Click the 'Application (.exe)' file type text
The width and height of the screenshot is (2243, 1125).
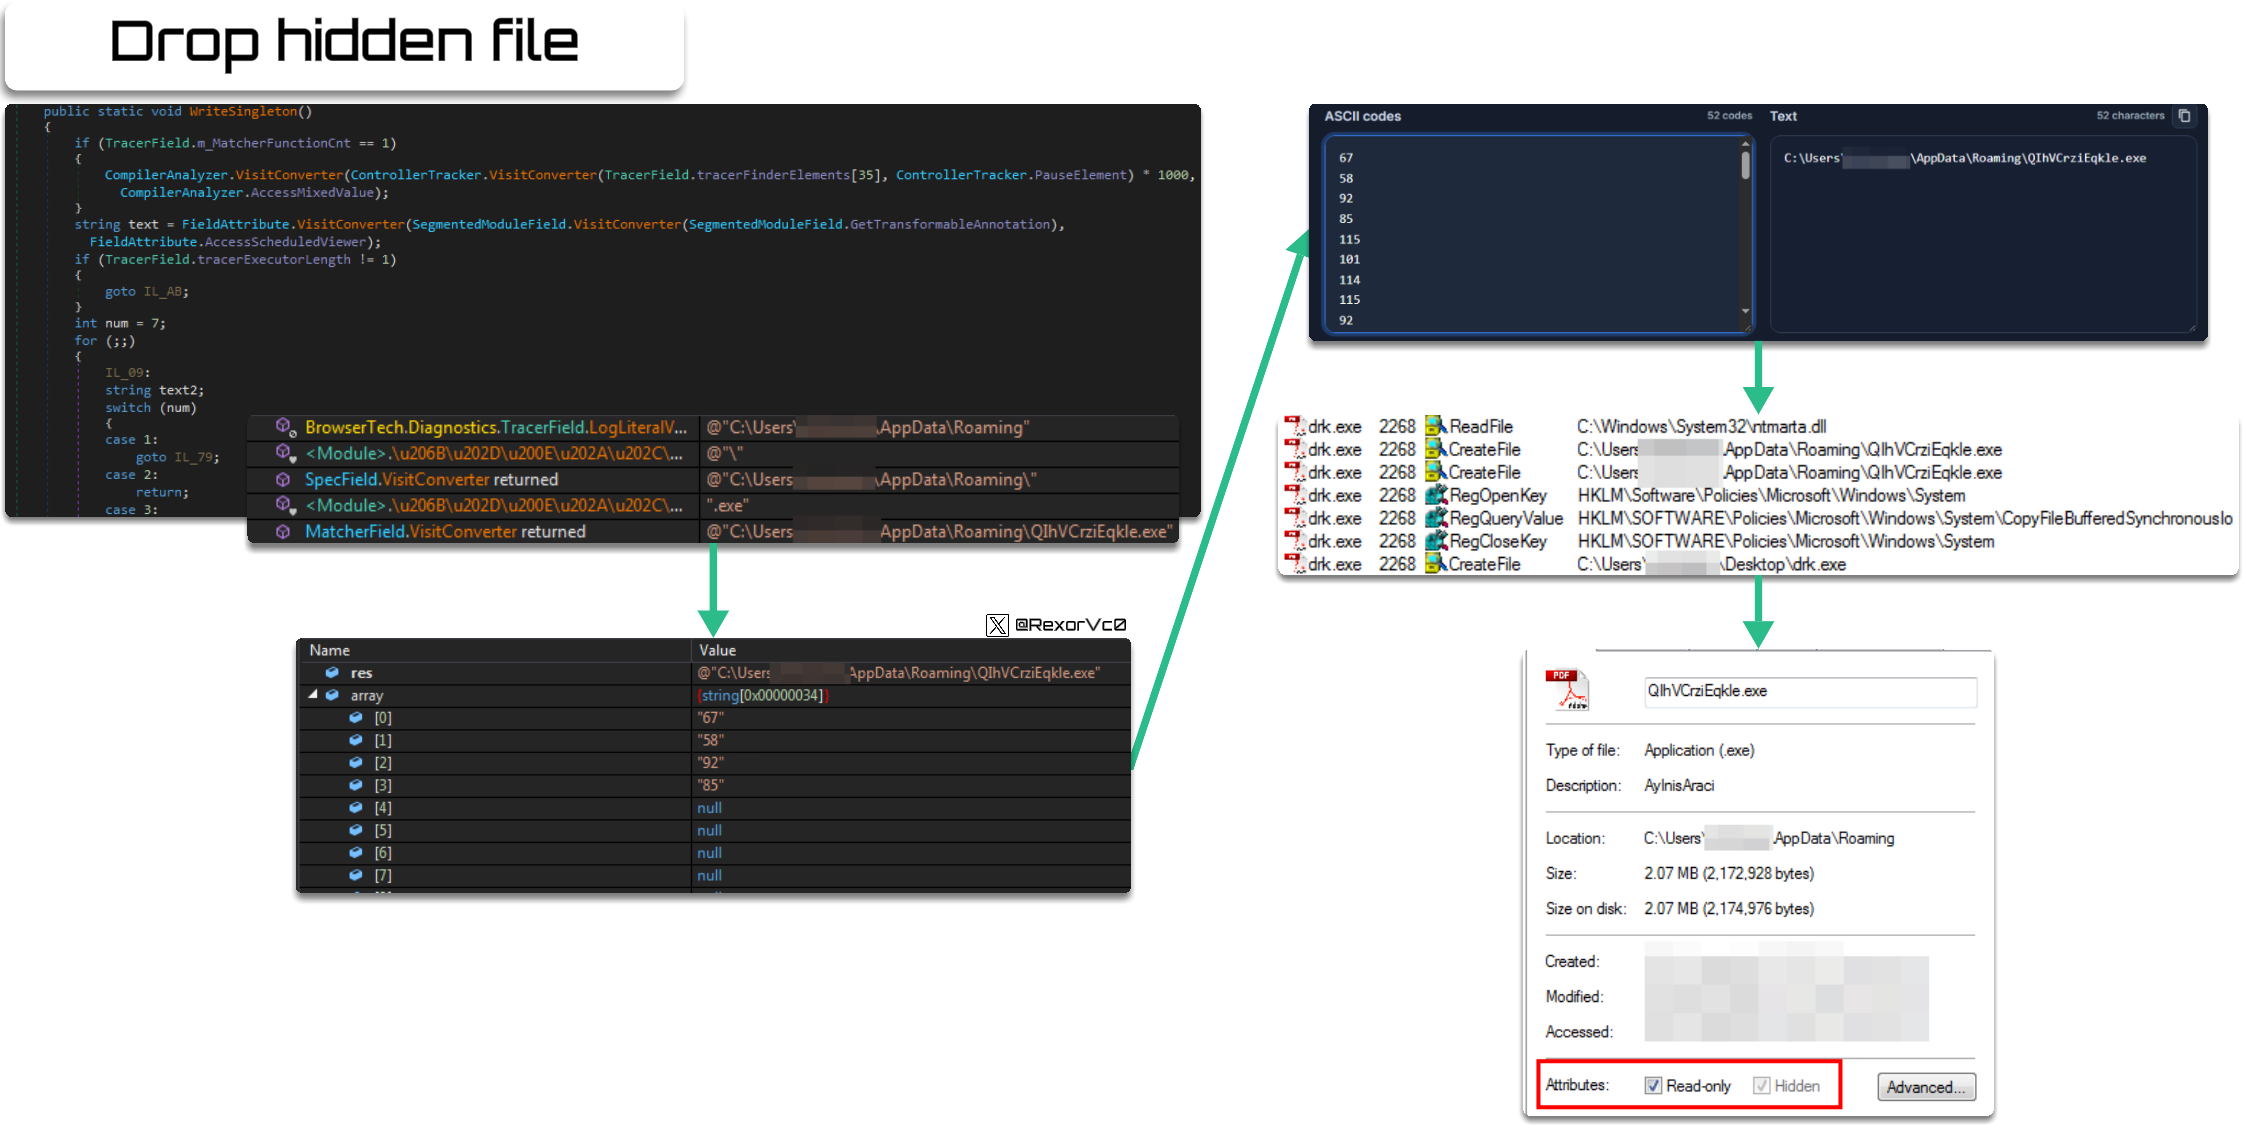[1699, 750]
